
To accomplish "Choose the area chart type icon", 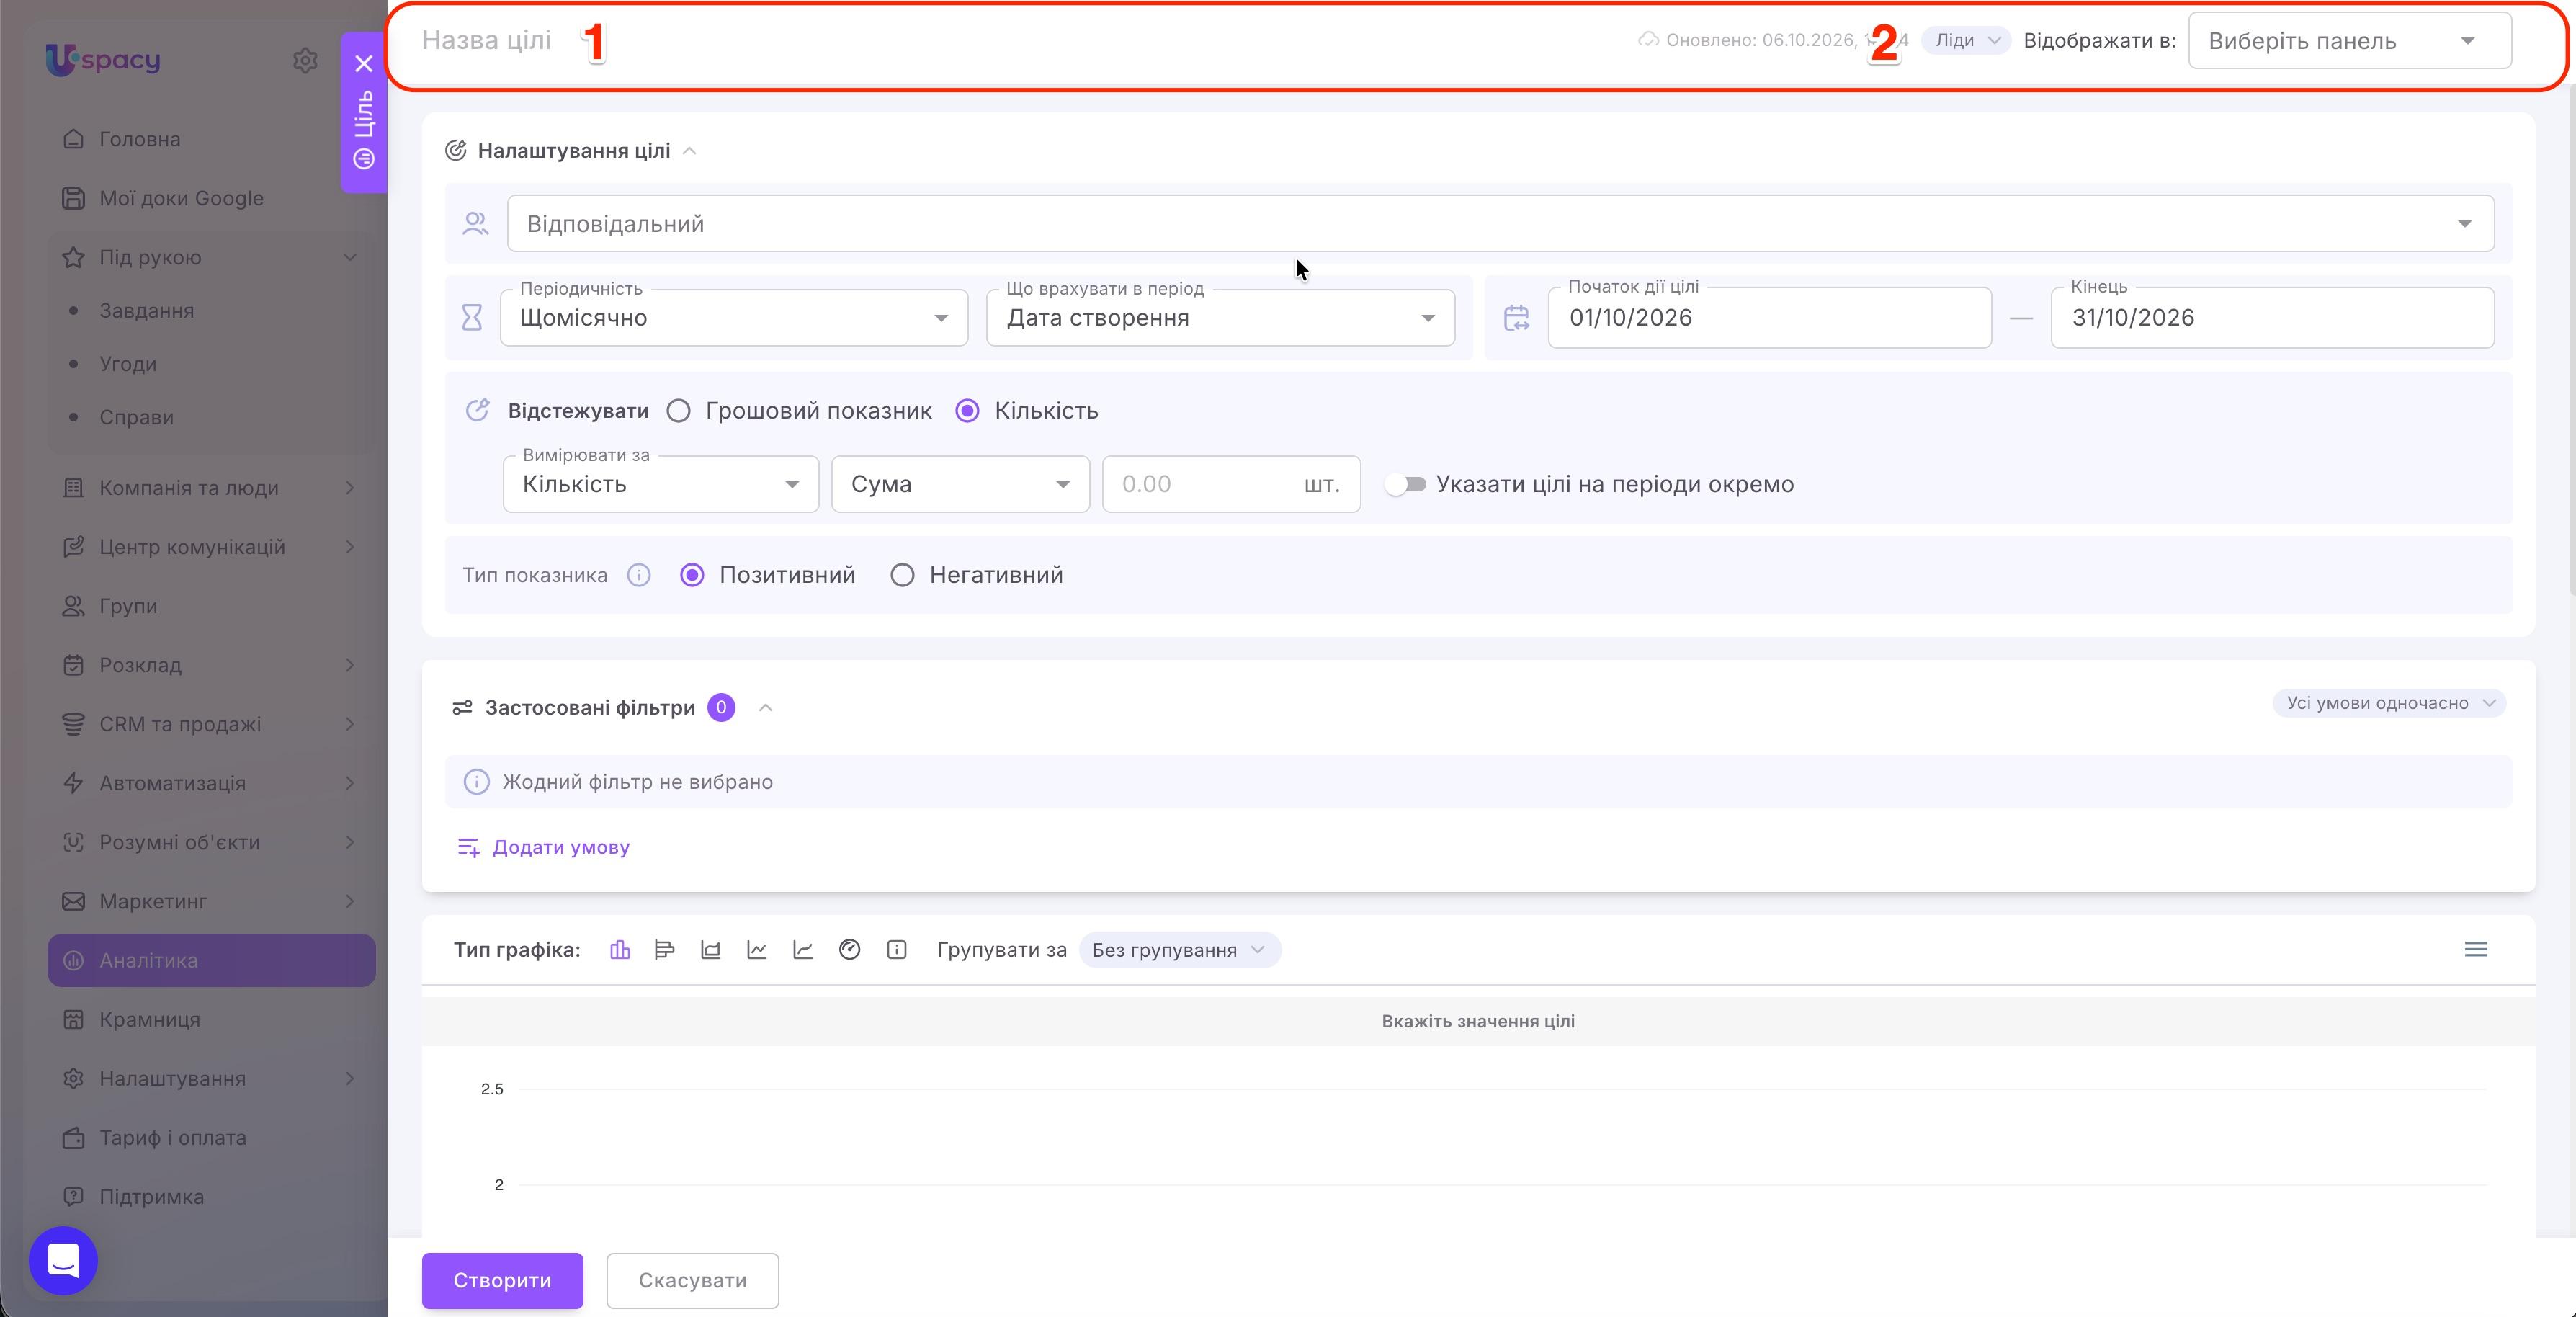I will [711, 950].
